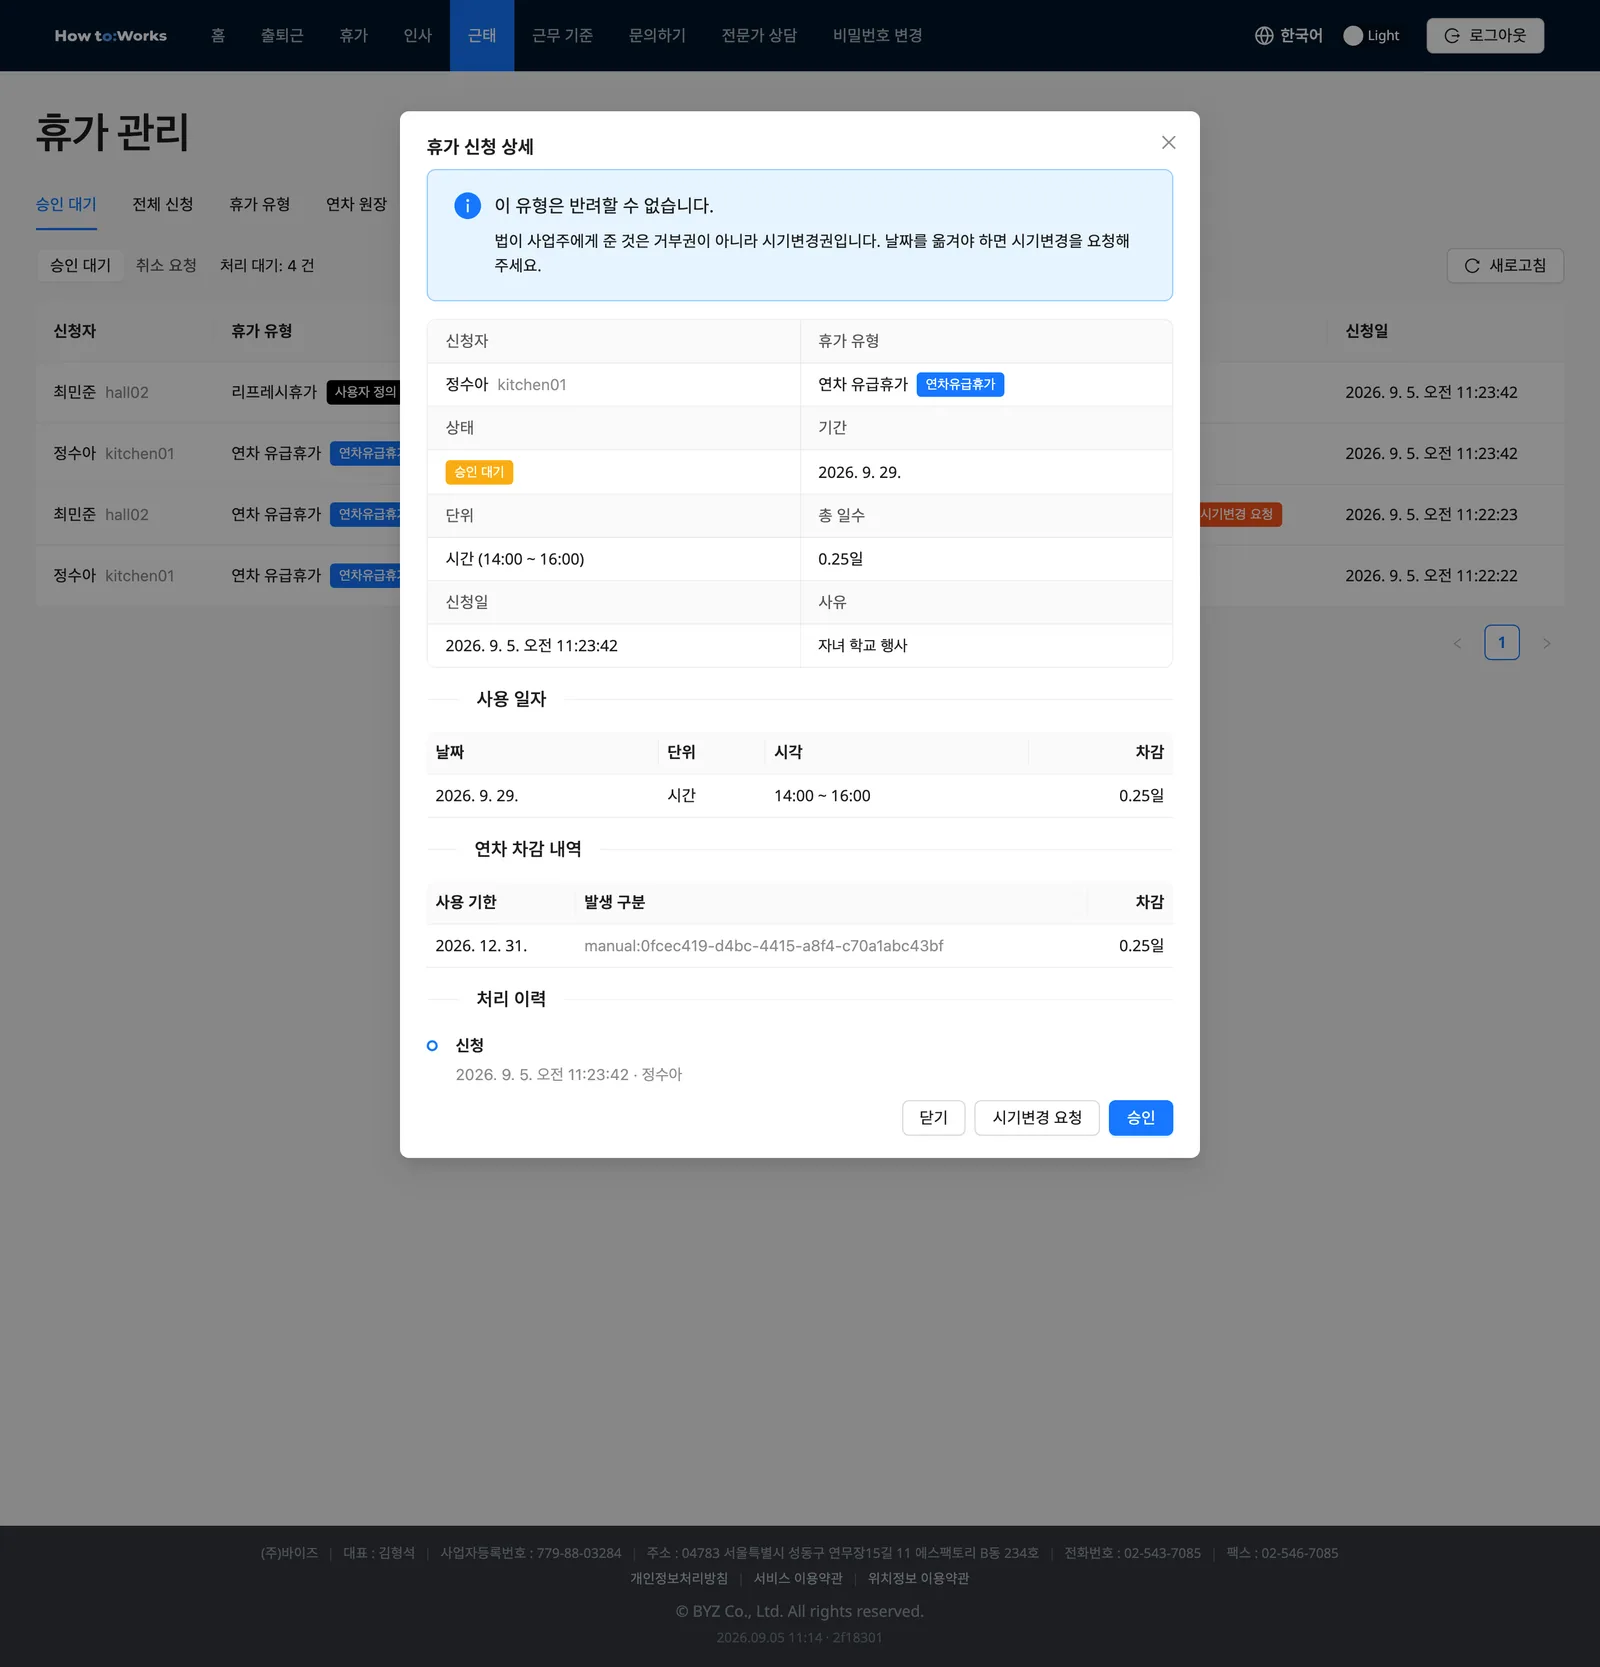Click the 2026. 9. 5. 오전 11:22:22 date cell
This screenshot has width=1600, height=1667.
[1431, 576]
